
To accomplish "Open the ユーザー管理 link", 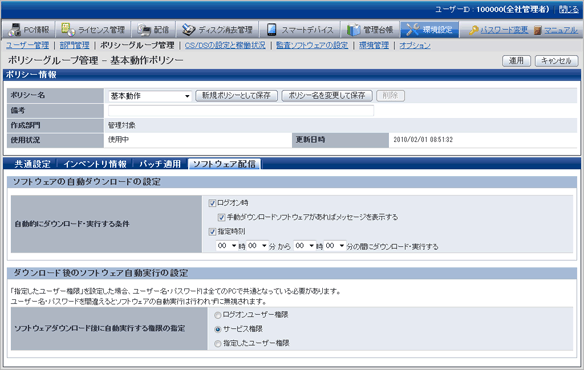I will pyautogui.click(x=28, y=45).
